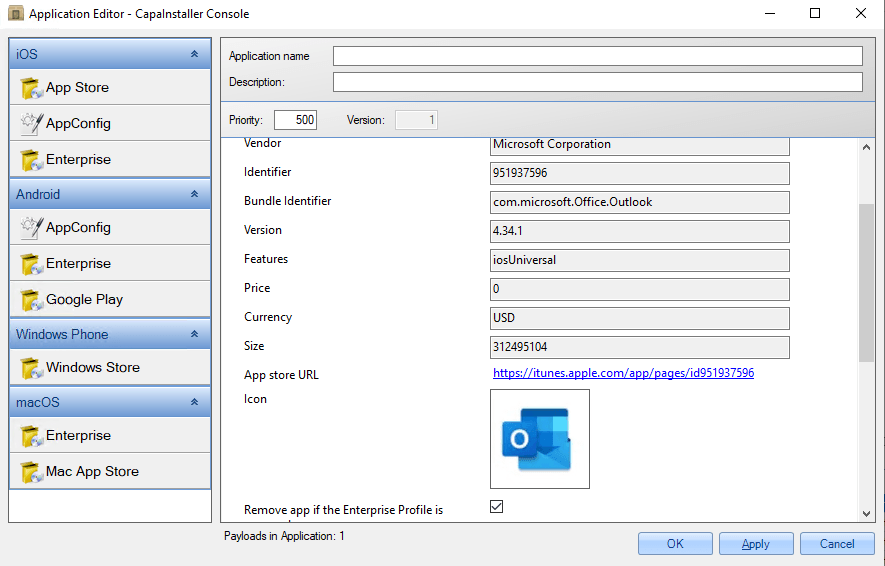The image size is (885, 566).
Task: Click the vertical scrollbar thumb
Action: click(866, 283)
